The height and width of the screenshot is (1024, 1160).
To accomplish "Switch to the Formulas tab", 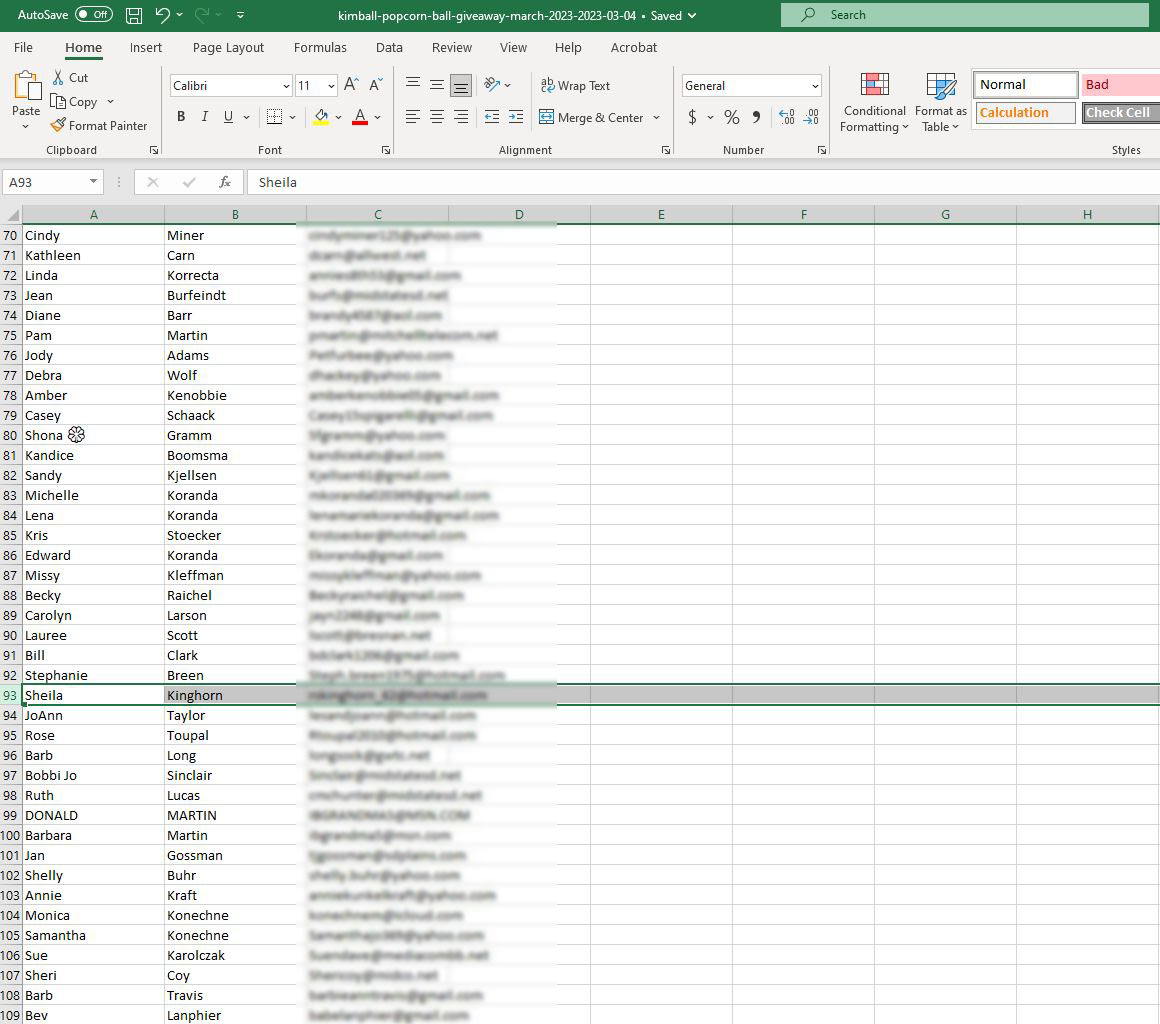I will pyautogui.click(x=320, y=47).
